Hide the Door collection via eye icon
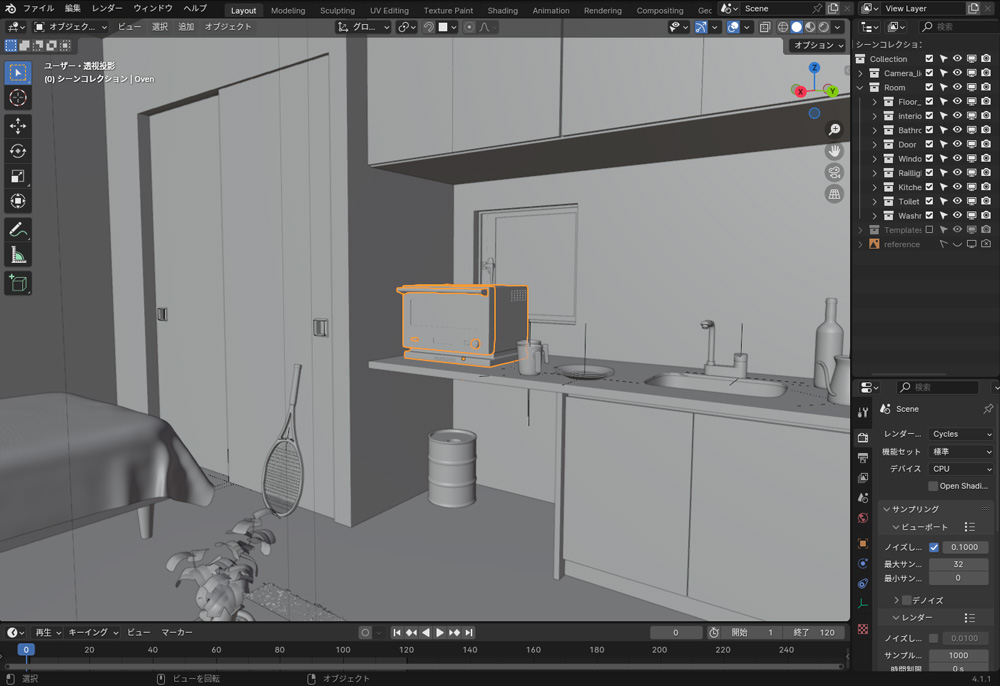This screenshot has width=1000, height=686. [x=957, y=144]
